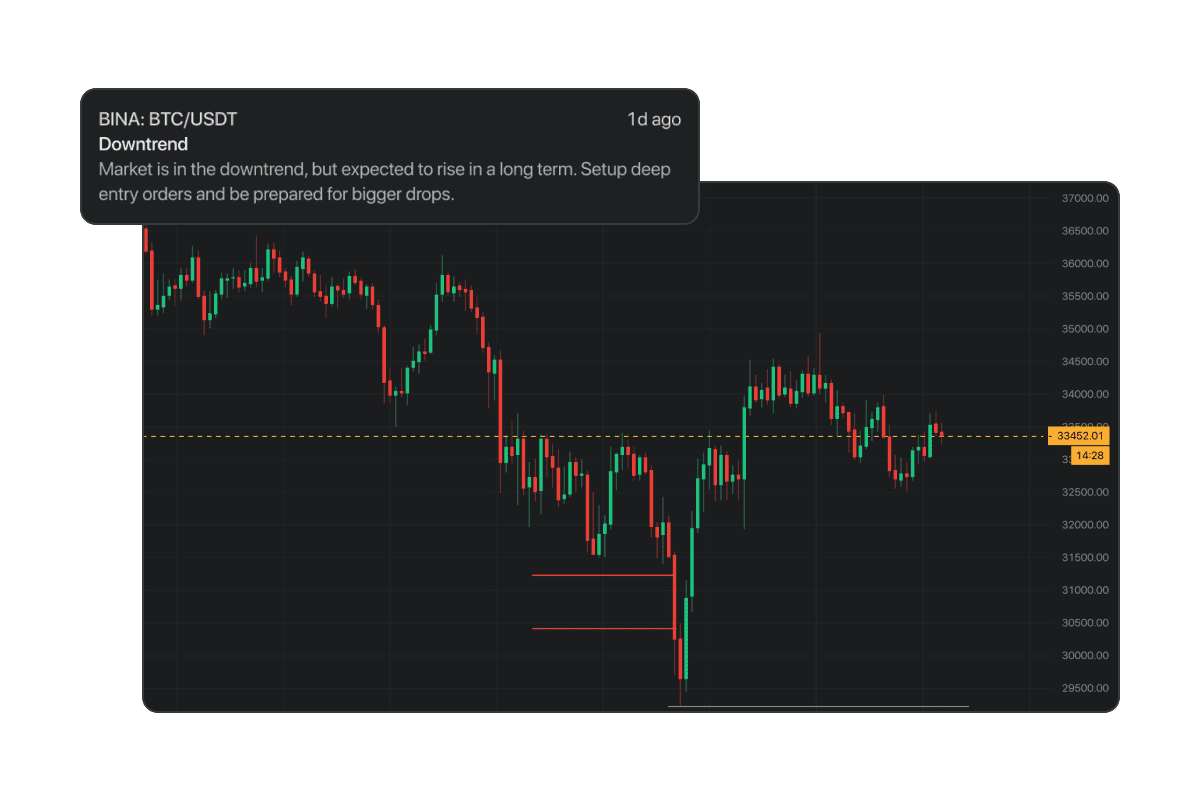This screenshot has width=1200, height=800.
Task: Open the Downtrend alert heading
Action: click(143, 145)
